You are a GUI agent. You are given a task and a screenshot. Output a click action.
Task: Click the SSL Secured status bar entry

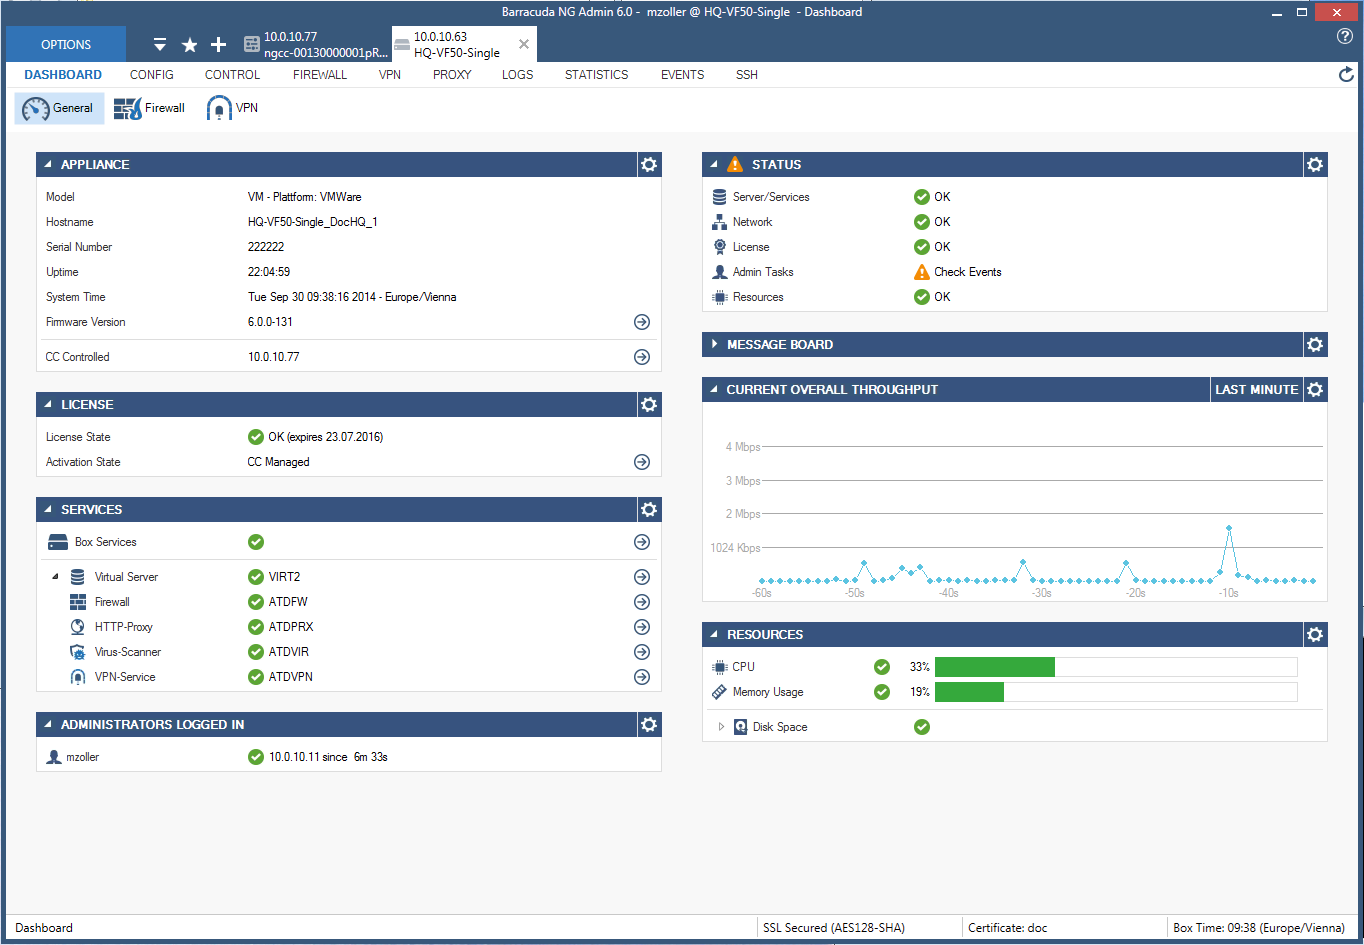tap(834, 928)
